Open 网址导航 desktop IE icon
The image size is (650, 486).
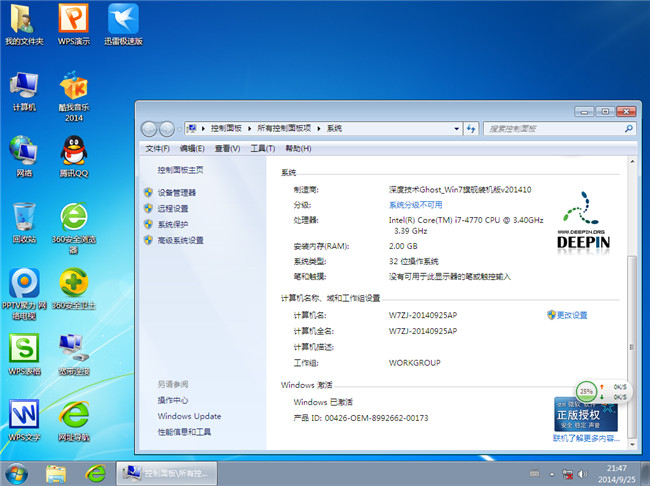point(74,420)
